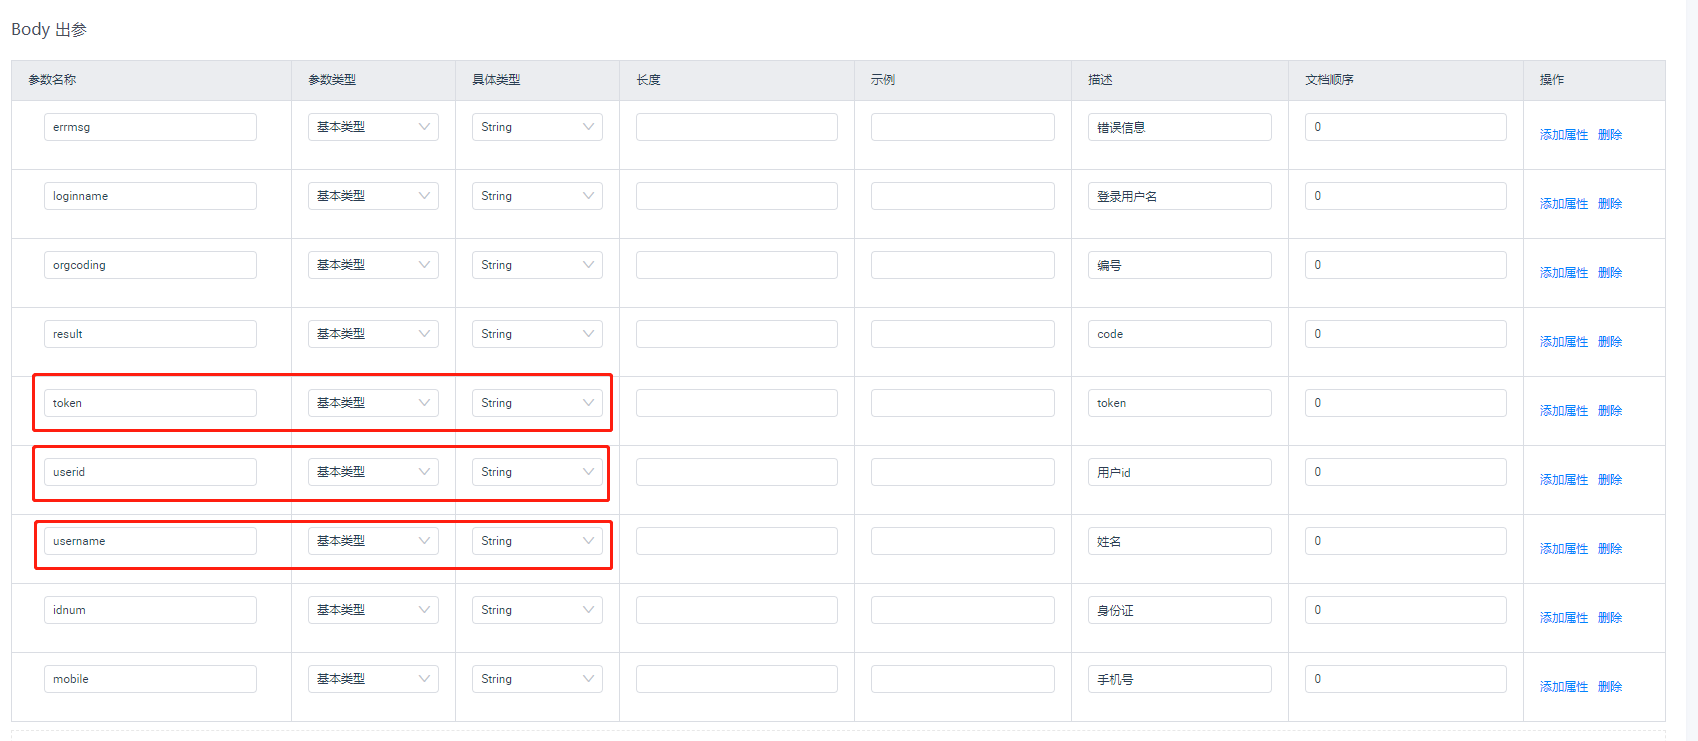Focus the idnum parameter name field
Screen dimensions: 1698x741
(x=150, y=610)
